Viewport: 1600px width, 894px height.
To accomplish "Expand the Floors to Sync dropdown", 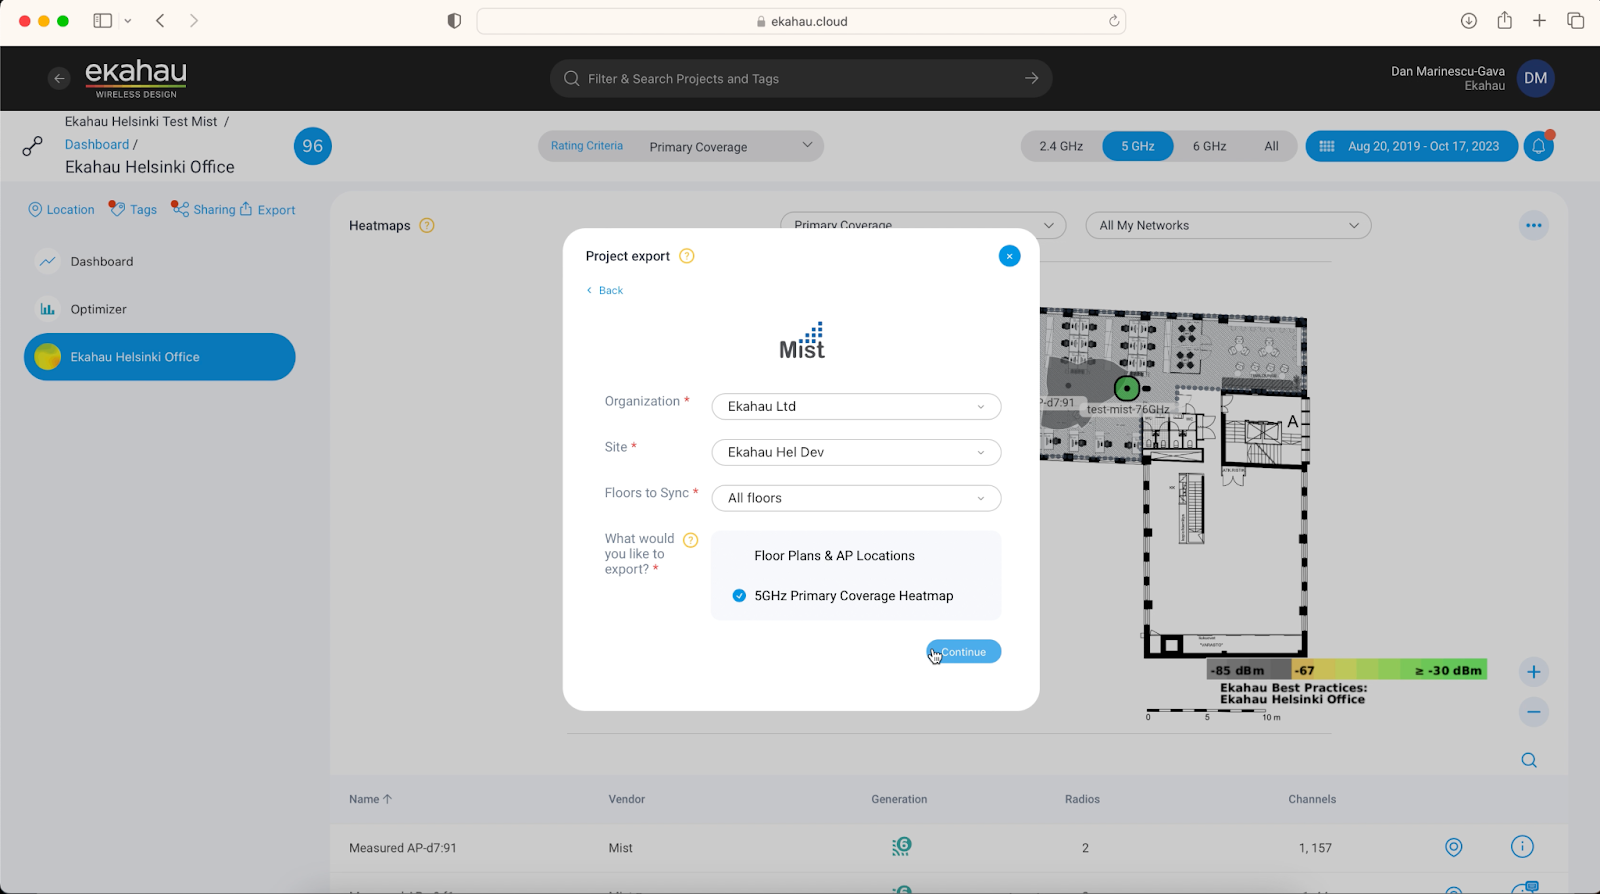I will click(856, 498).
